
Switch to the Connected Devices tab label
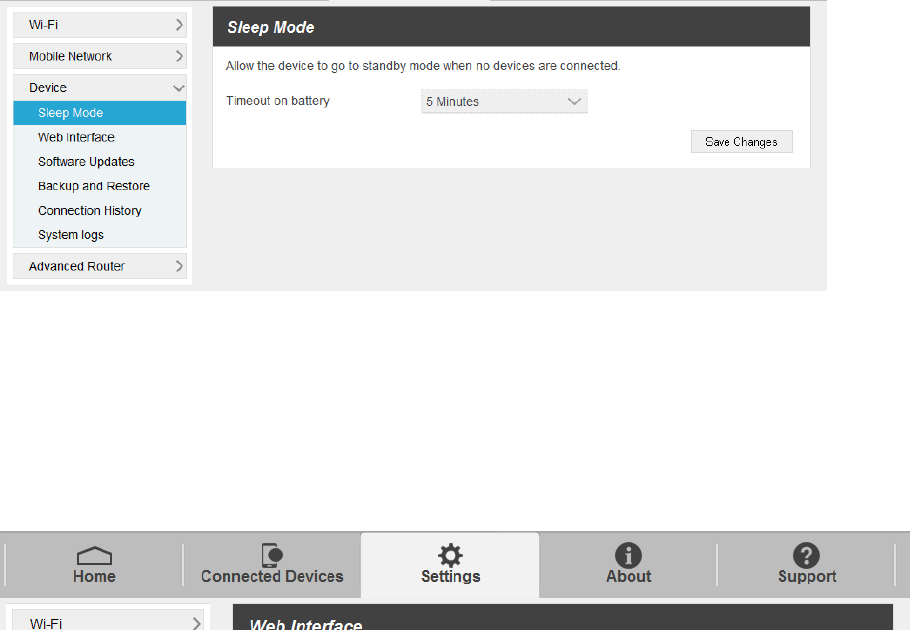272,576
